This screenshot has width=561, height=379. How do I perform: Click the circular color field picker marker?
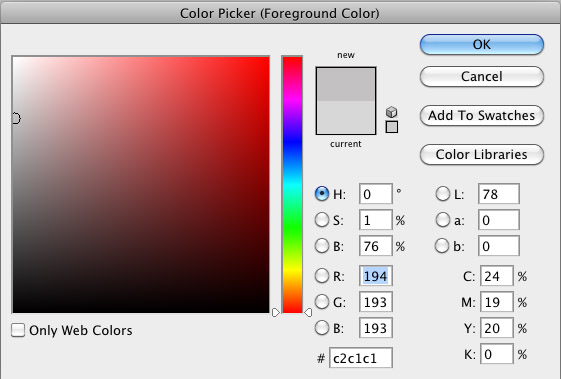click(x=16, y=118)
